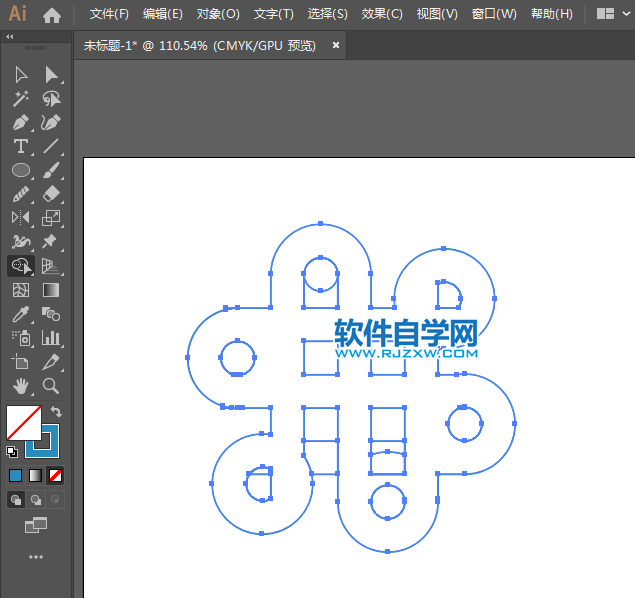Open the workspace layout switcher dropdown
The height and width of the screenshot is (598, 635).
click(612, 14)
